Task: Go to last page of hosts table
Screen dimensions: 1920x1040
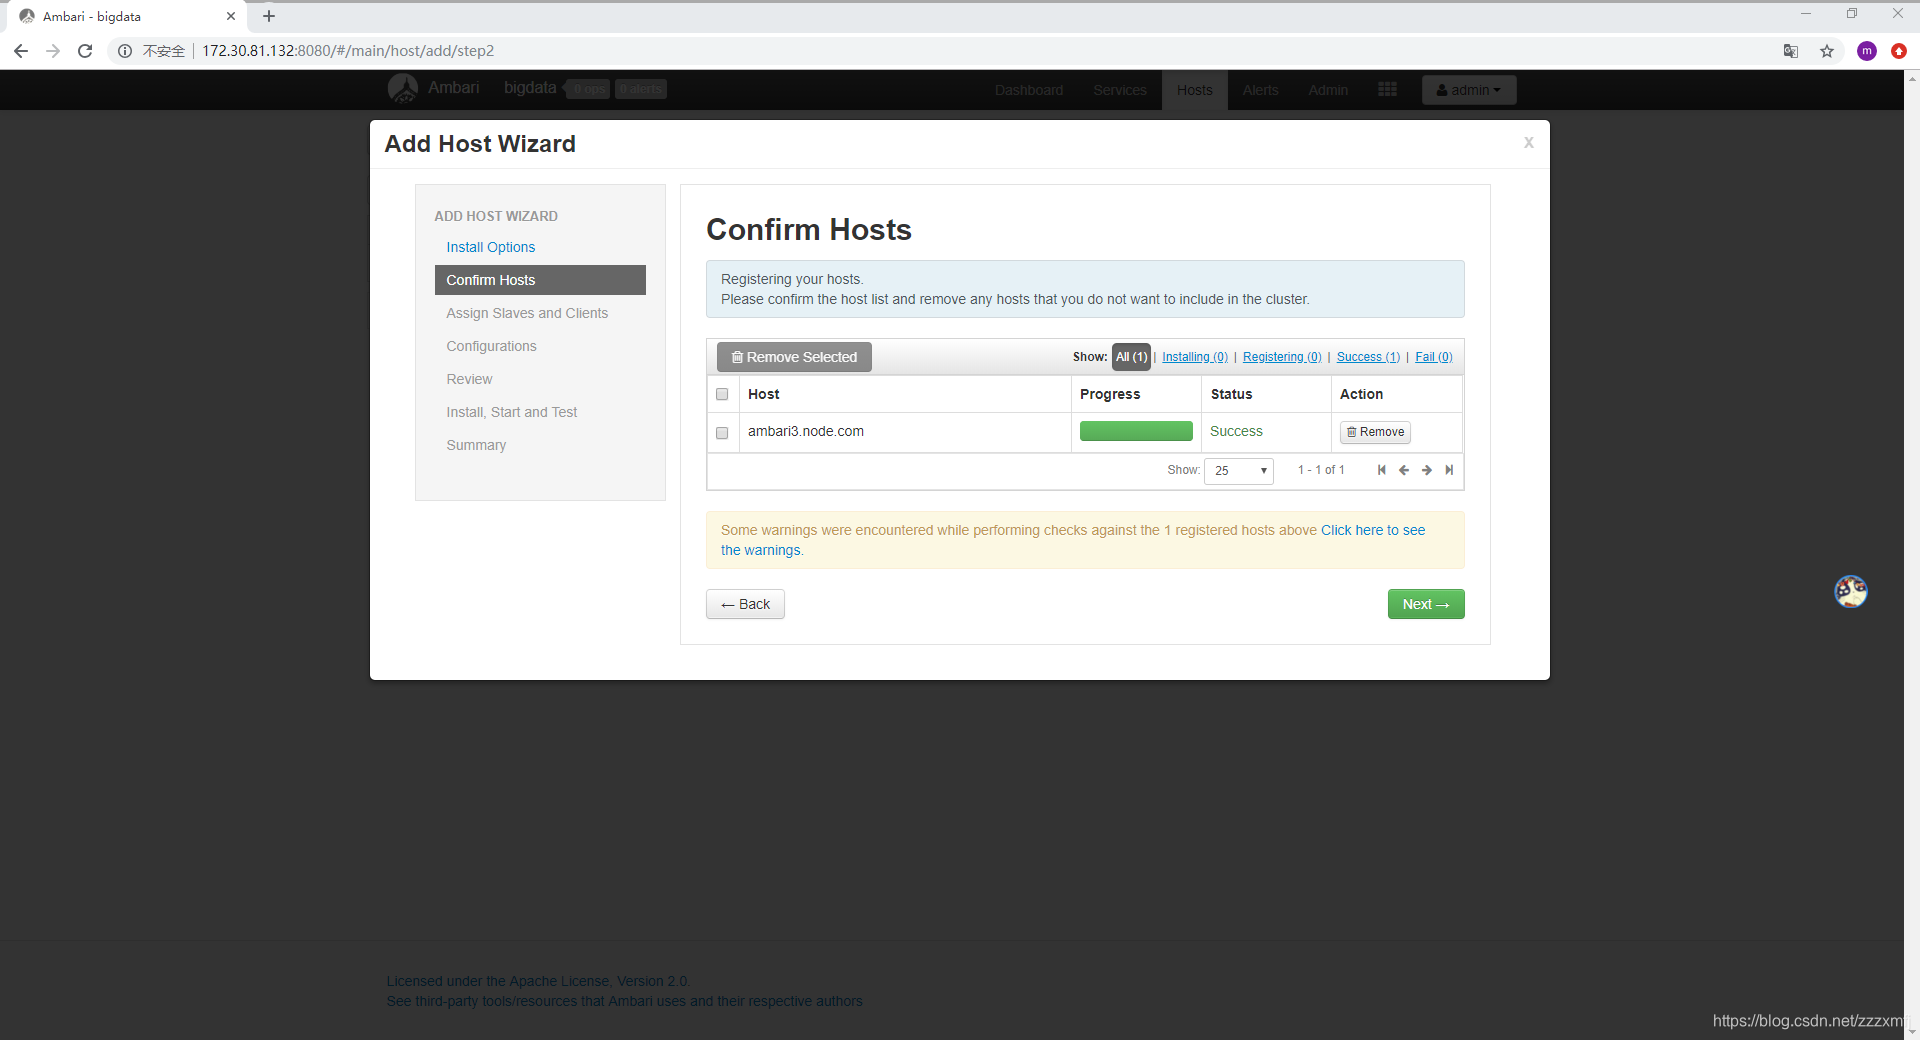Action: [1449, 470]
